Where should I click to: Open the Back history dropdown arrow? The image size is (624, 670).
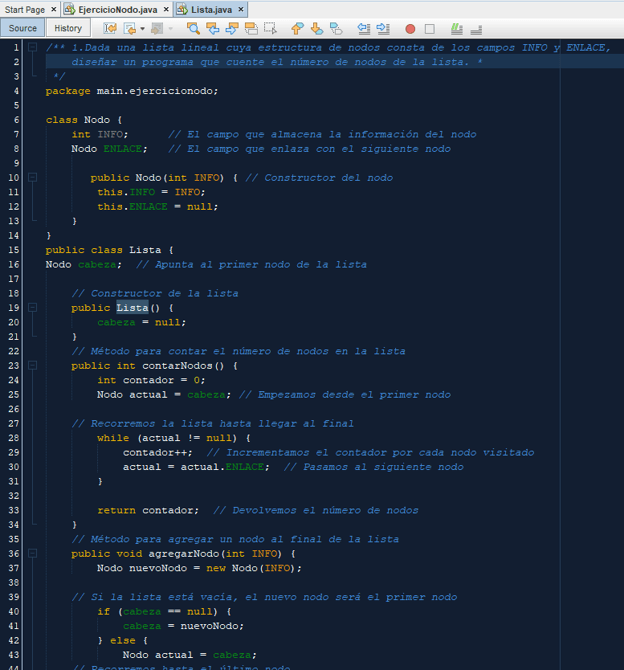pyautogui.click(x=142, y=29)
